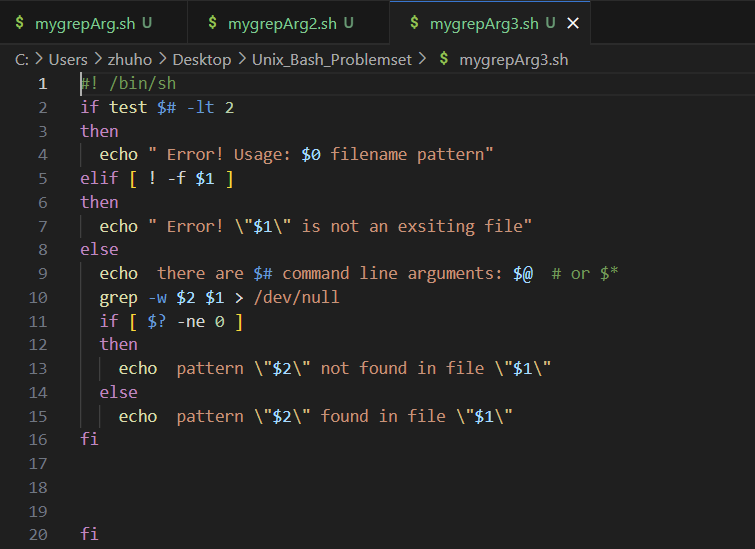755x549 pixels.
Task: Click the 'fi' on line 16
Action: click(x=90, y=439)
